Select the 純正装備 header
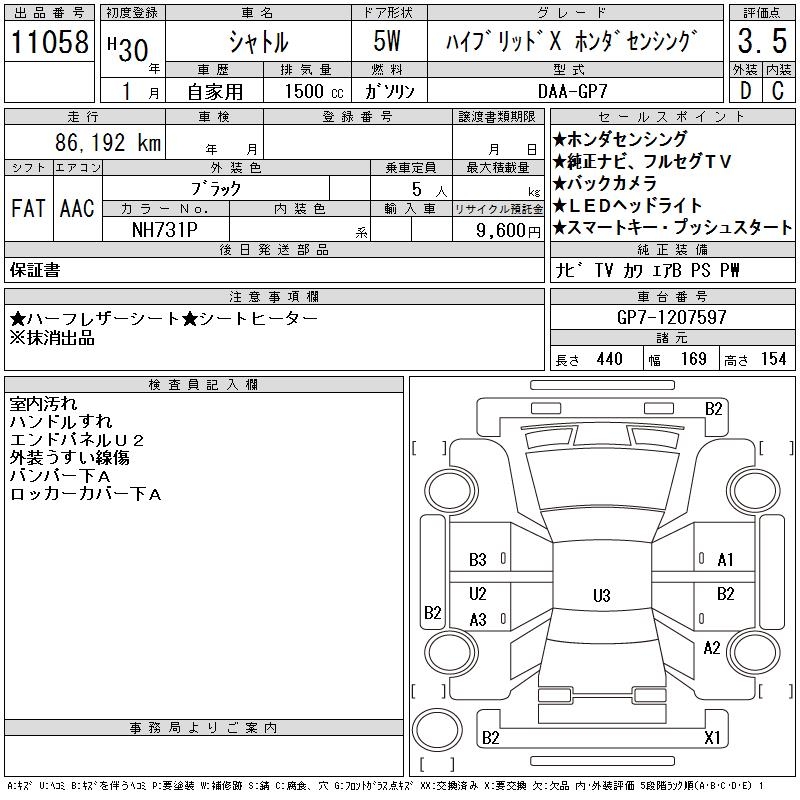Image resolution: width=800 pixels, height=800 pixels. (x=672, y=249)
